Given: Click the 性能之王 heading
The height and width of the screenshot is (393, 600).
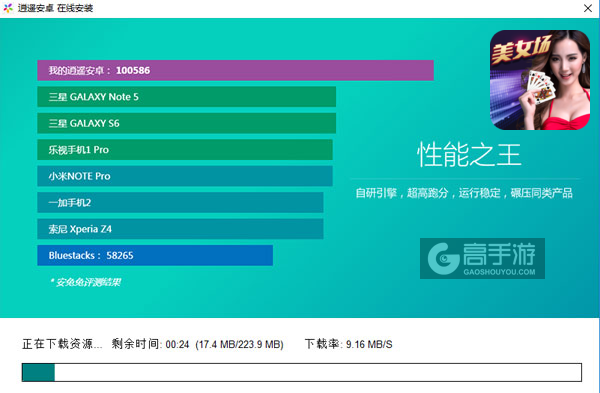Looking at the screenshot, I should (469, 155).
